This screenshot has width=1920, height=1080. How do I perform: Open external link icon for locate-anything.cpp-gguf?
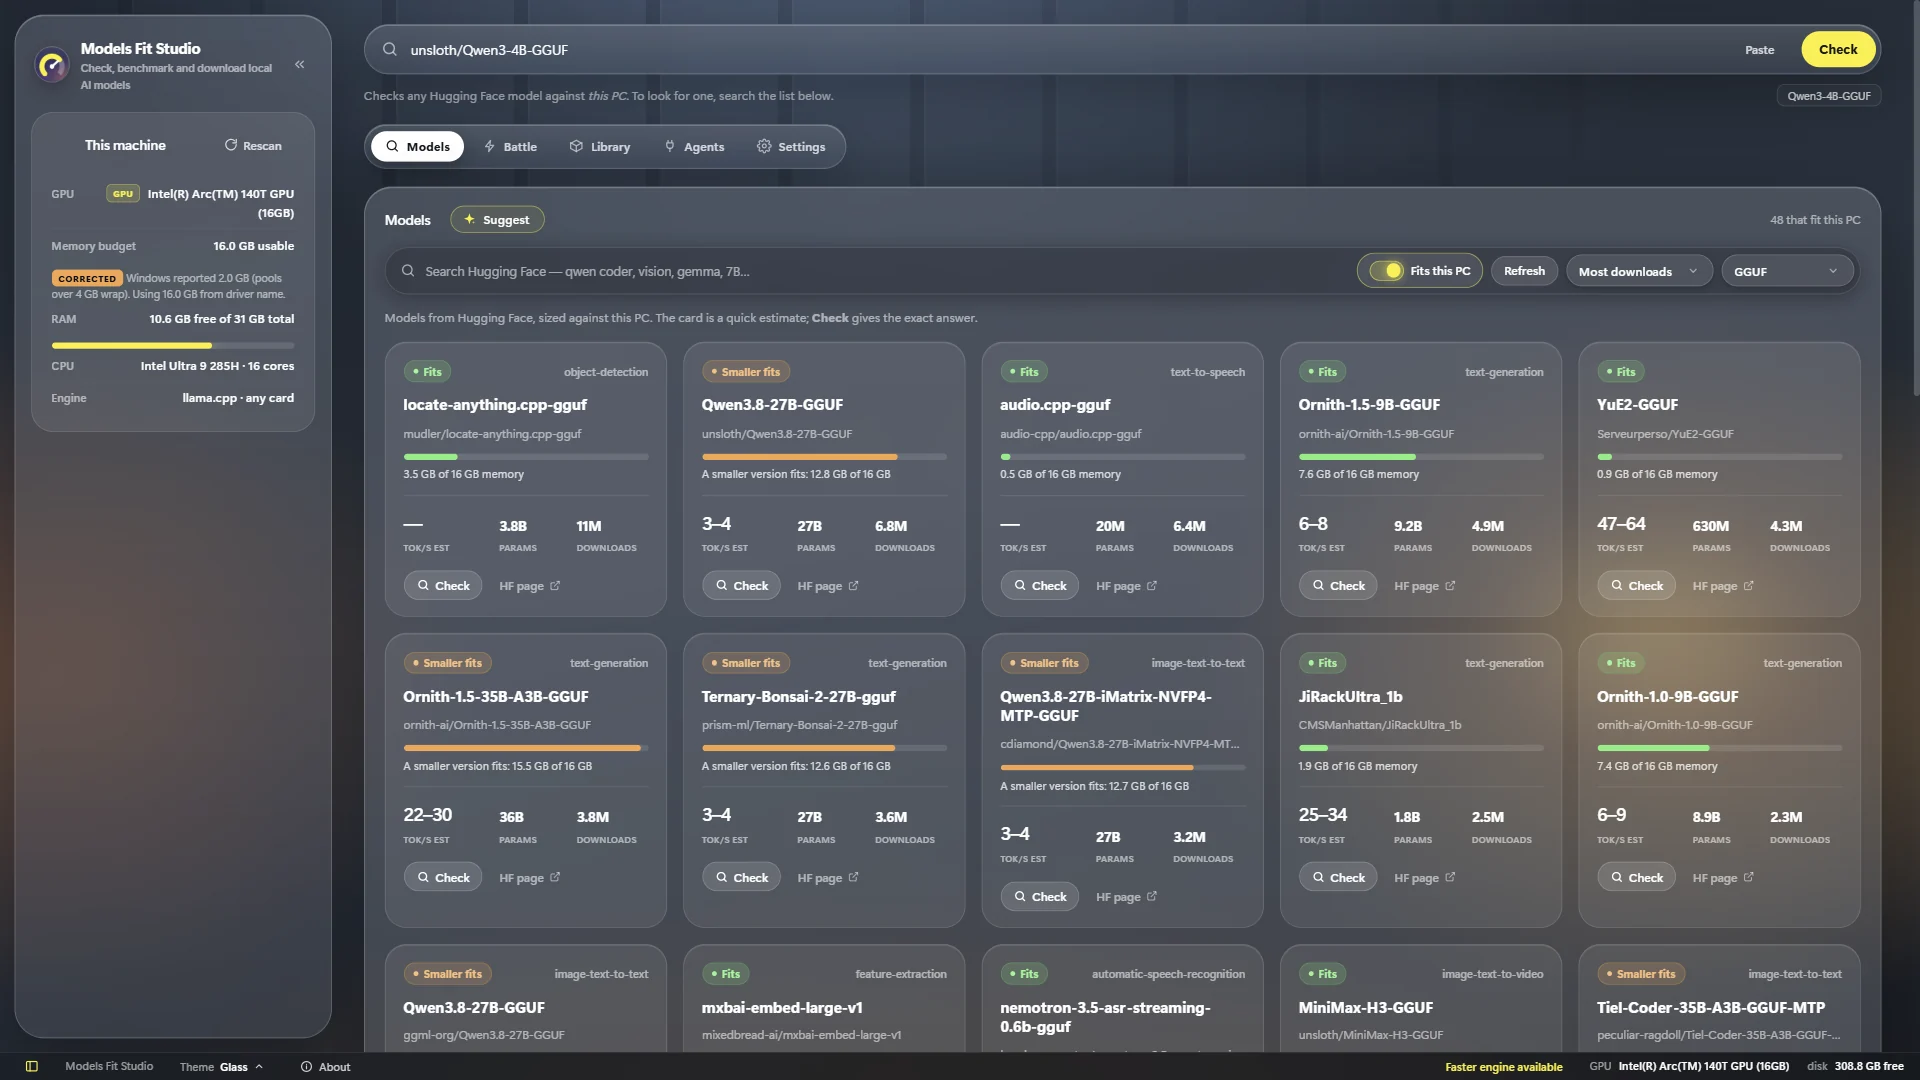(555, 586)
